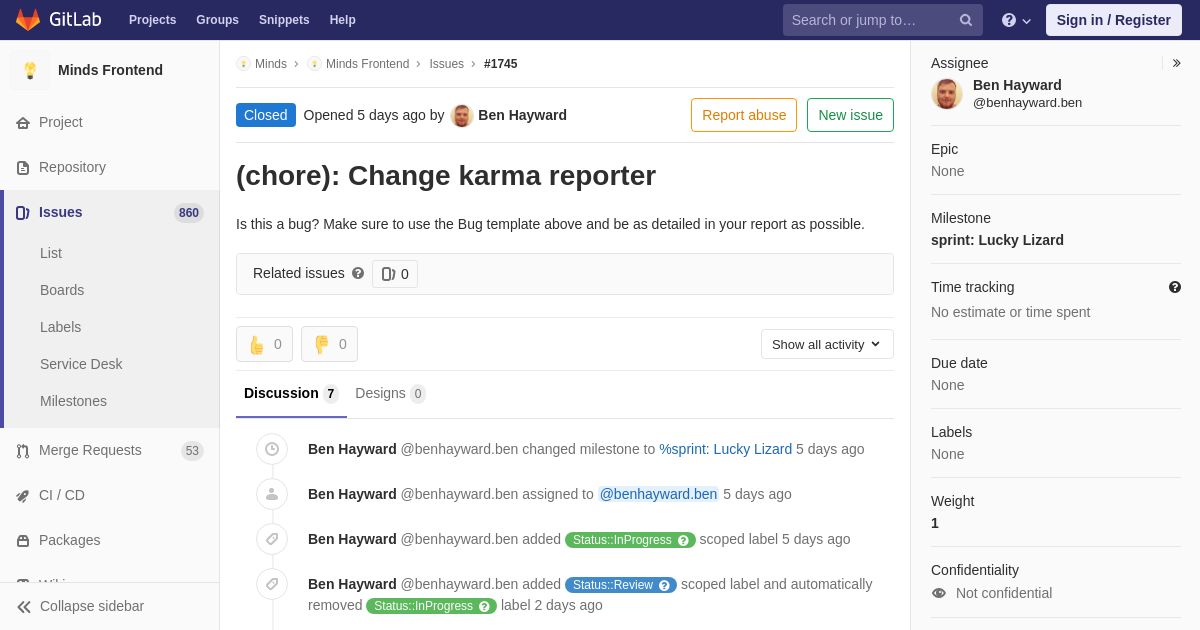Open the Boards sidebar link
1200x630 pixels.
pyautogui.click(x=62, y=290)
